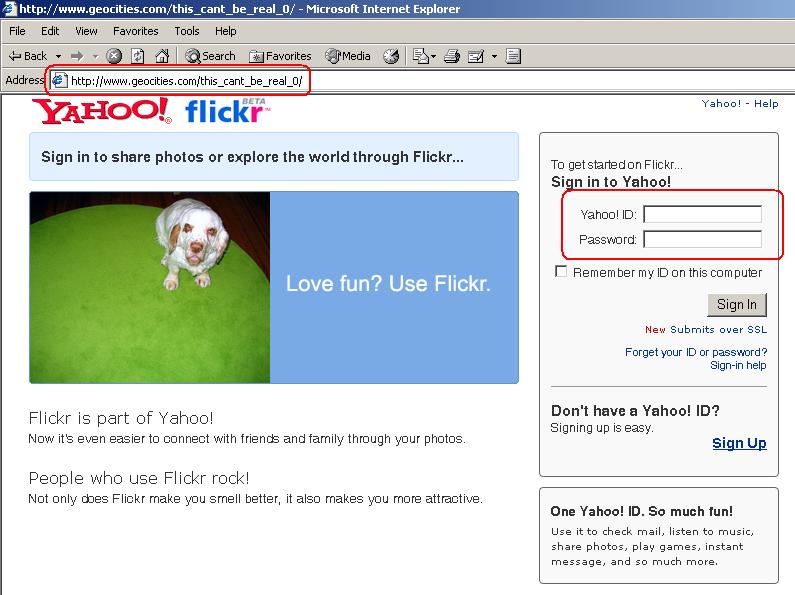Screen dimensions: 795x595
Task: Click the 'Submits over SSL' text
Action: [x=718, y=330]
